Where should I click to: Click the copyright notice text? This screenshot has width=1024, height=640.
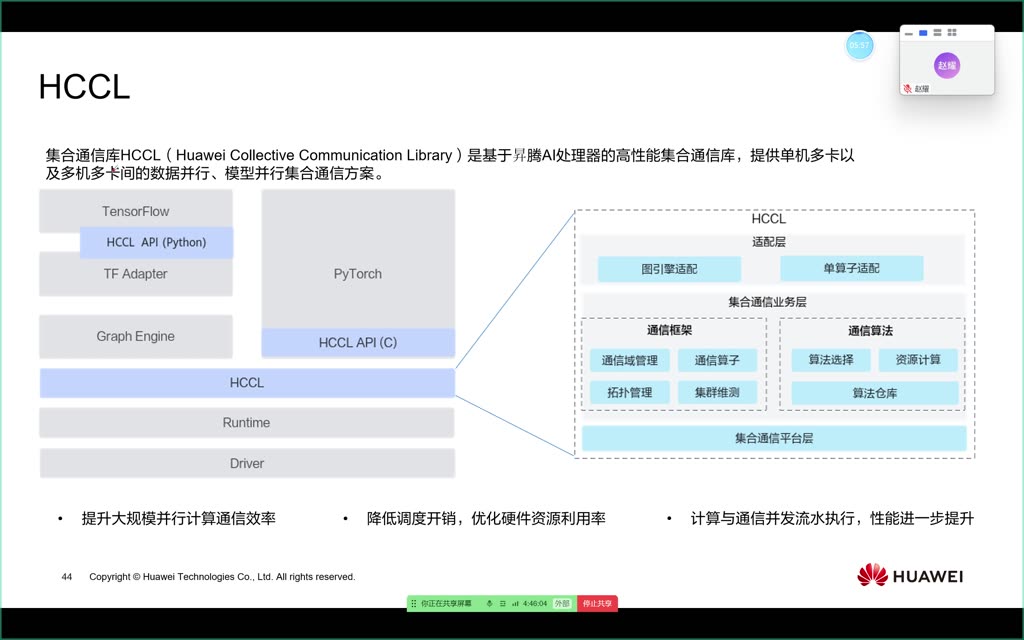click(x=222, y=577)
